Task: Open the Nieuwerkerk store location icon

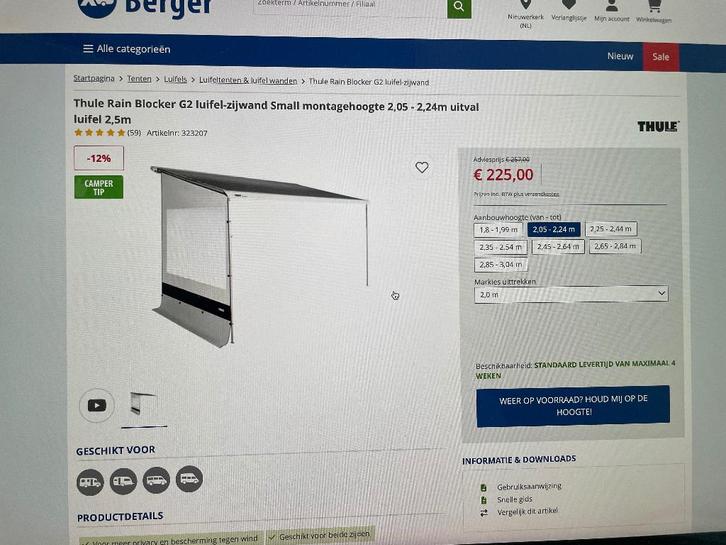Action: [526, 5]
